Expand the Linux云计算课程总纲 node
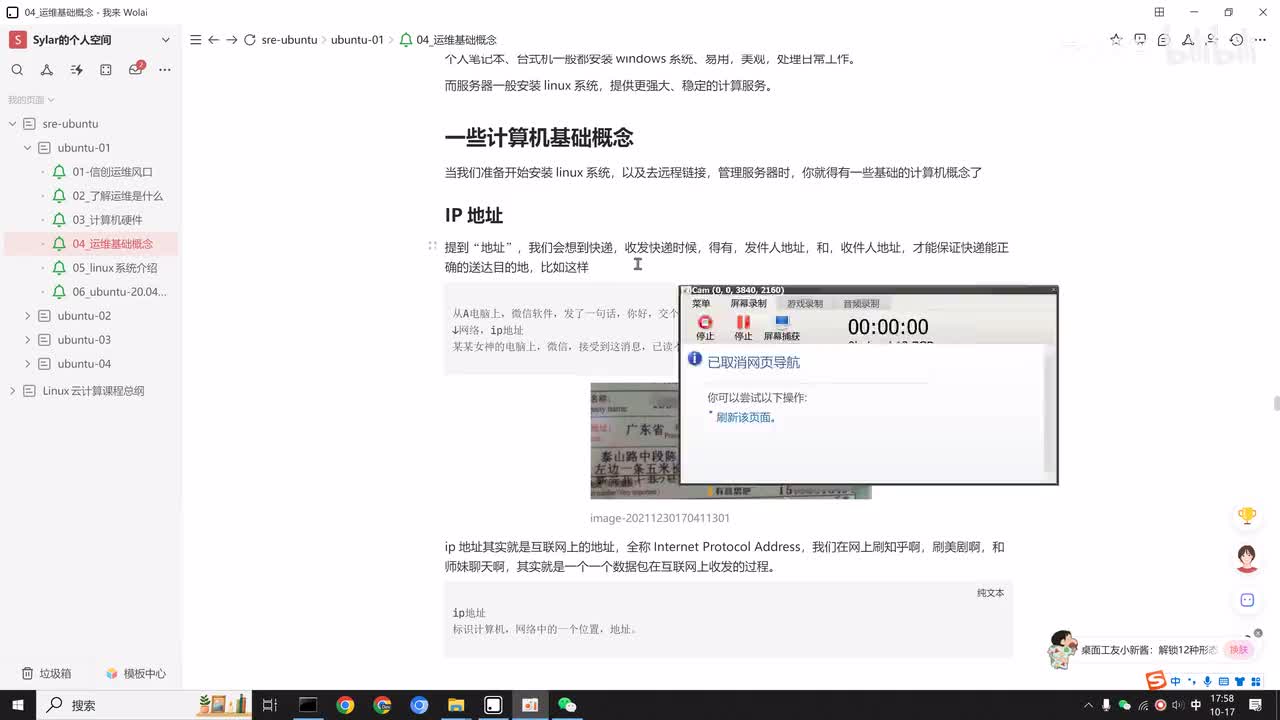1280x720 pixels. (x=13, y=391)
